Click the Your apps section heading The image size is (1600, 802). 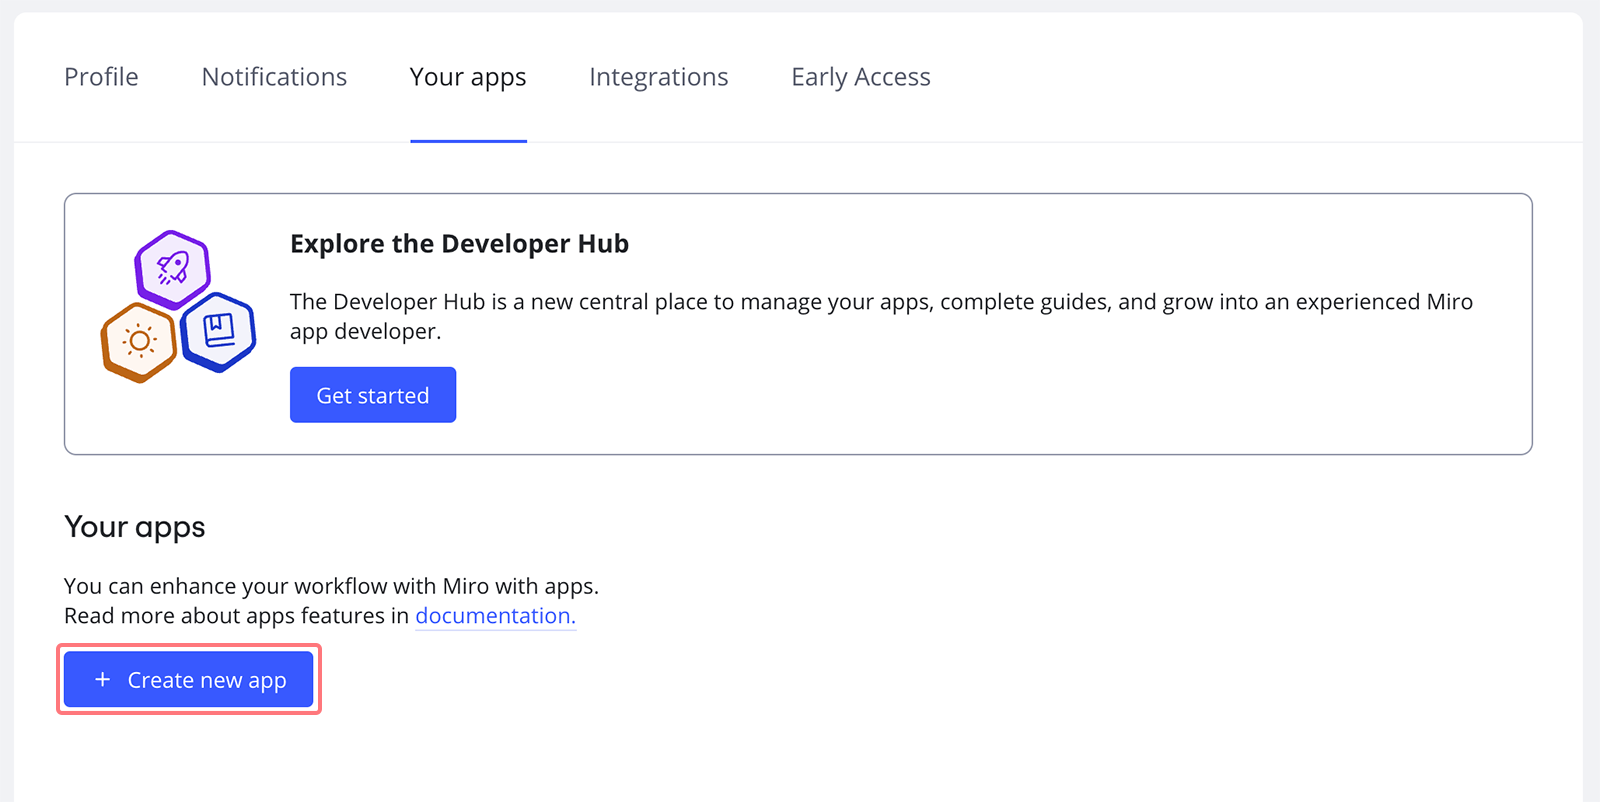[135, 527]
